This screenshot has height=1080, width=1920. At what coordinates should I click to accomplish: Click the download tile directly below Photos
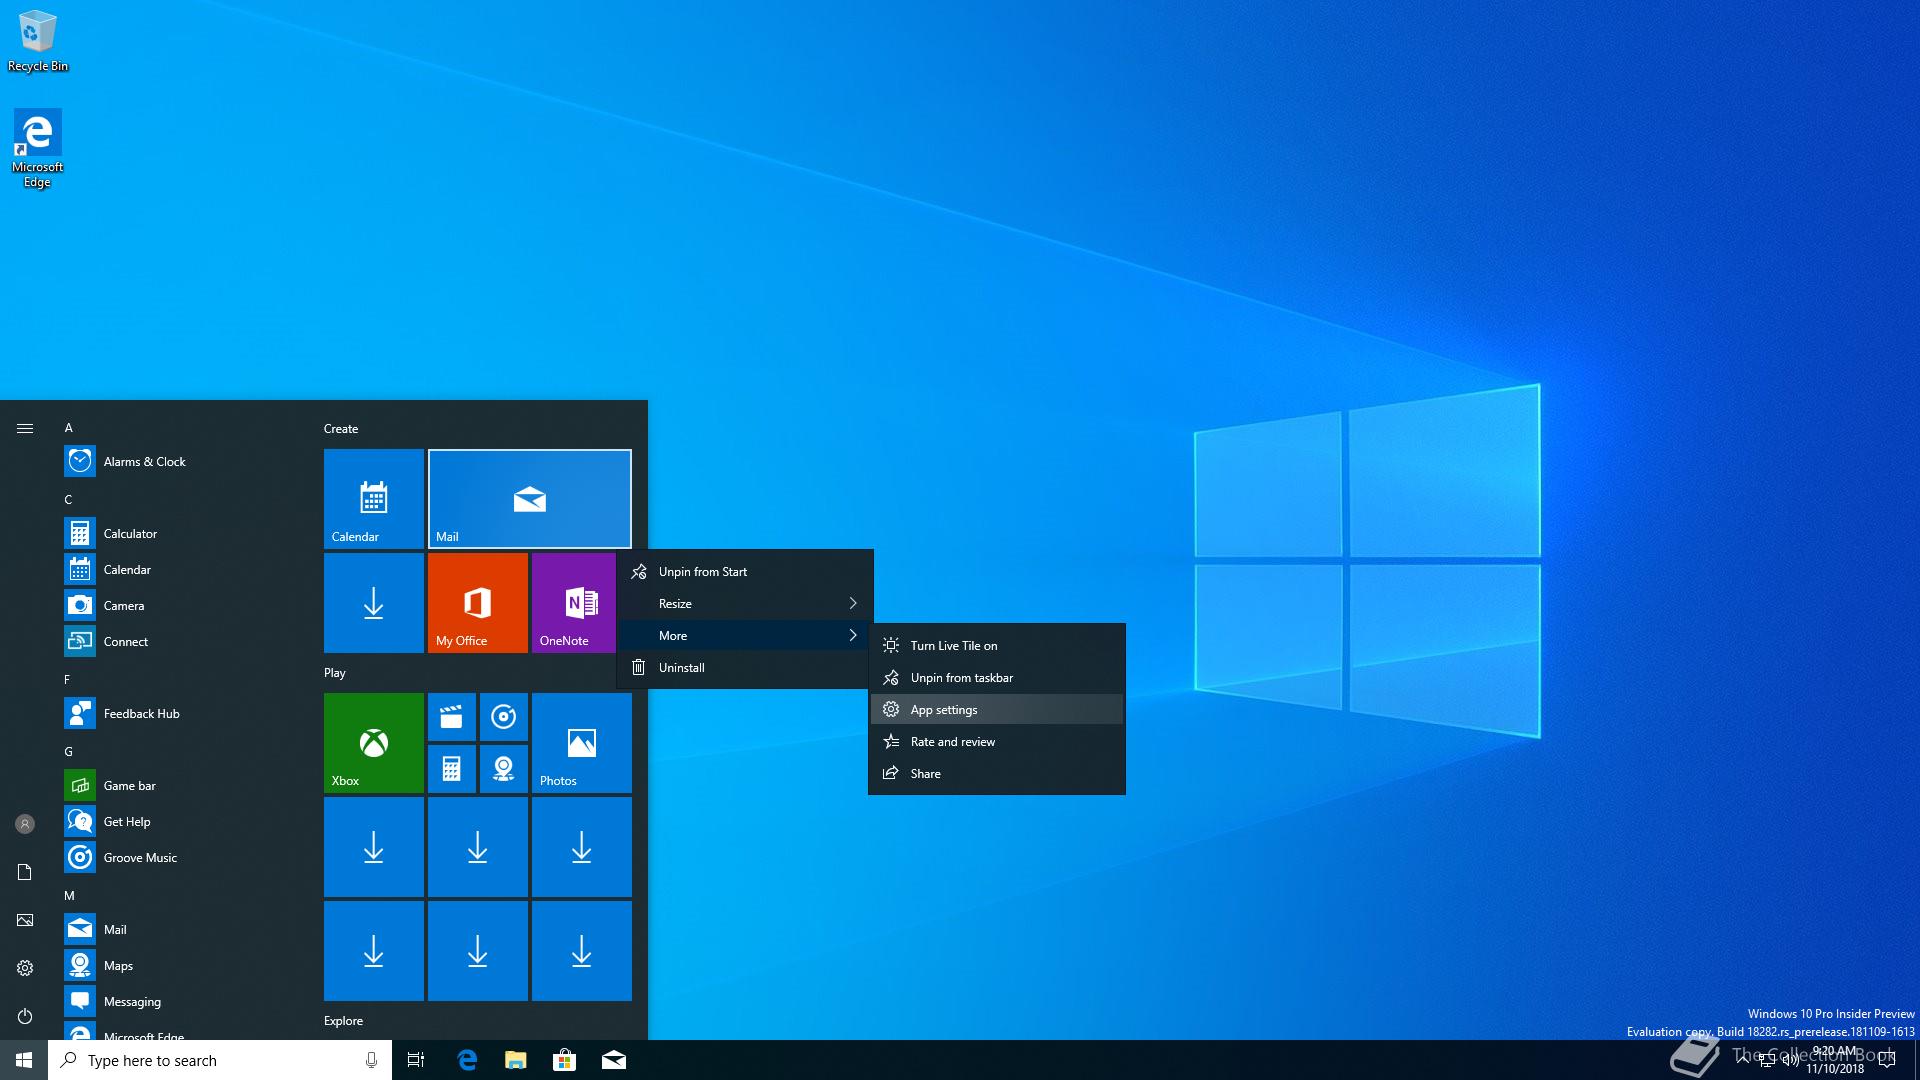click(x=582, y=847)
